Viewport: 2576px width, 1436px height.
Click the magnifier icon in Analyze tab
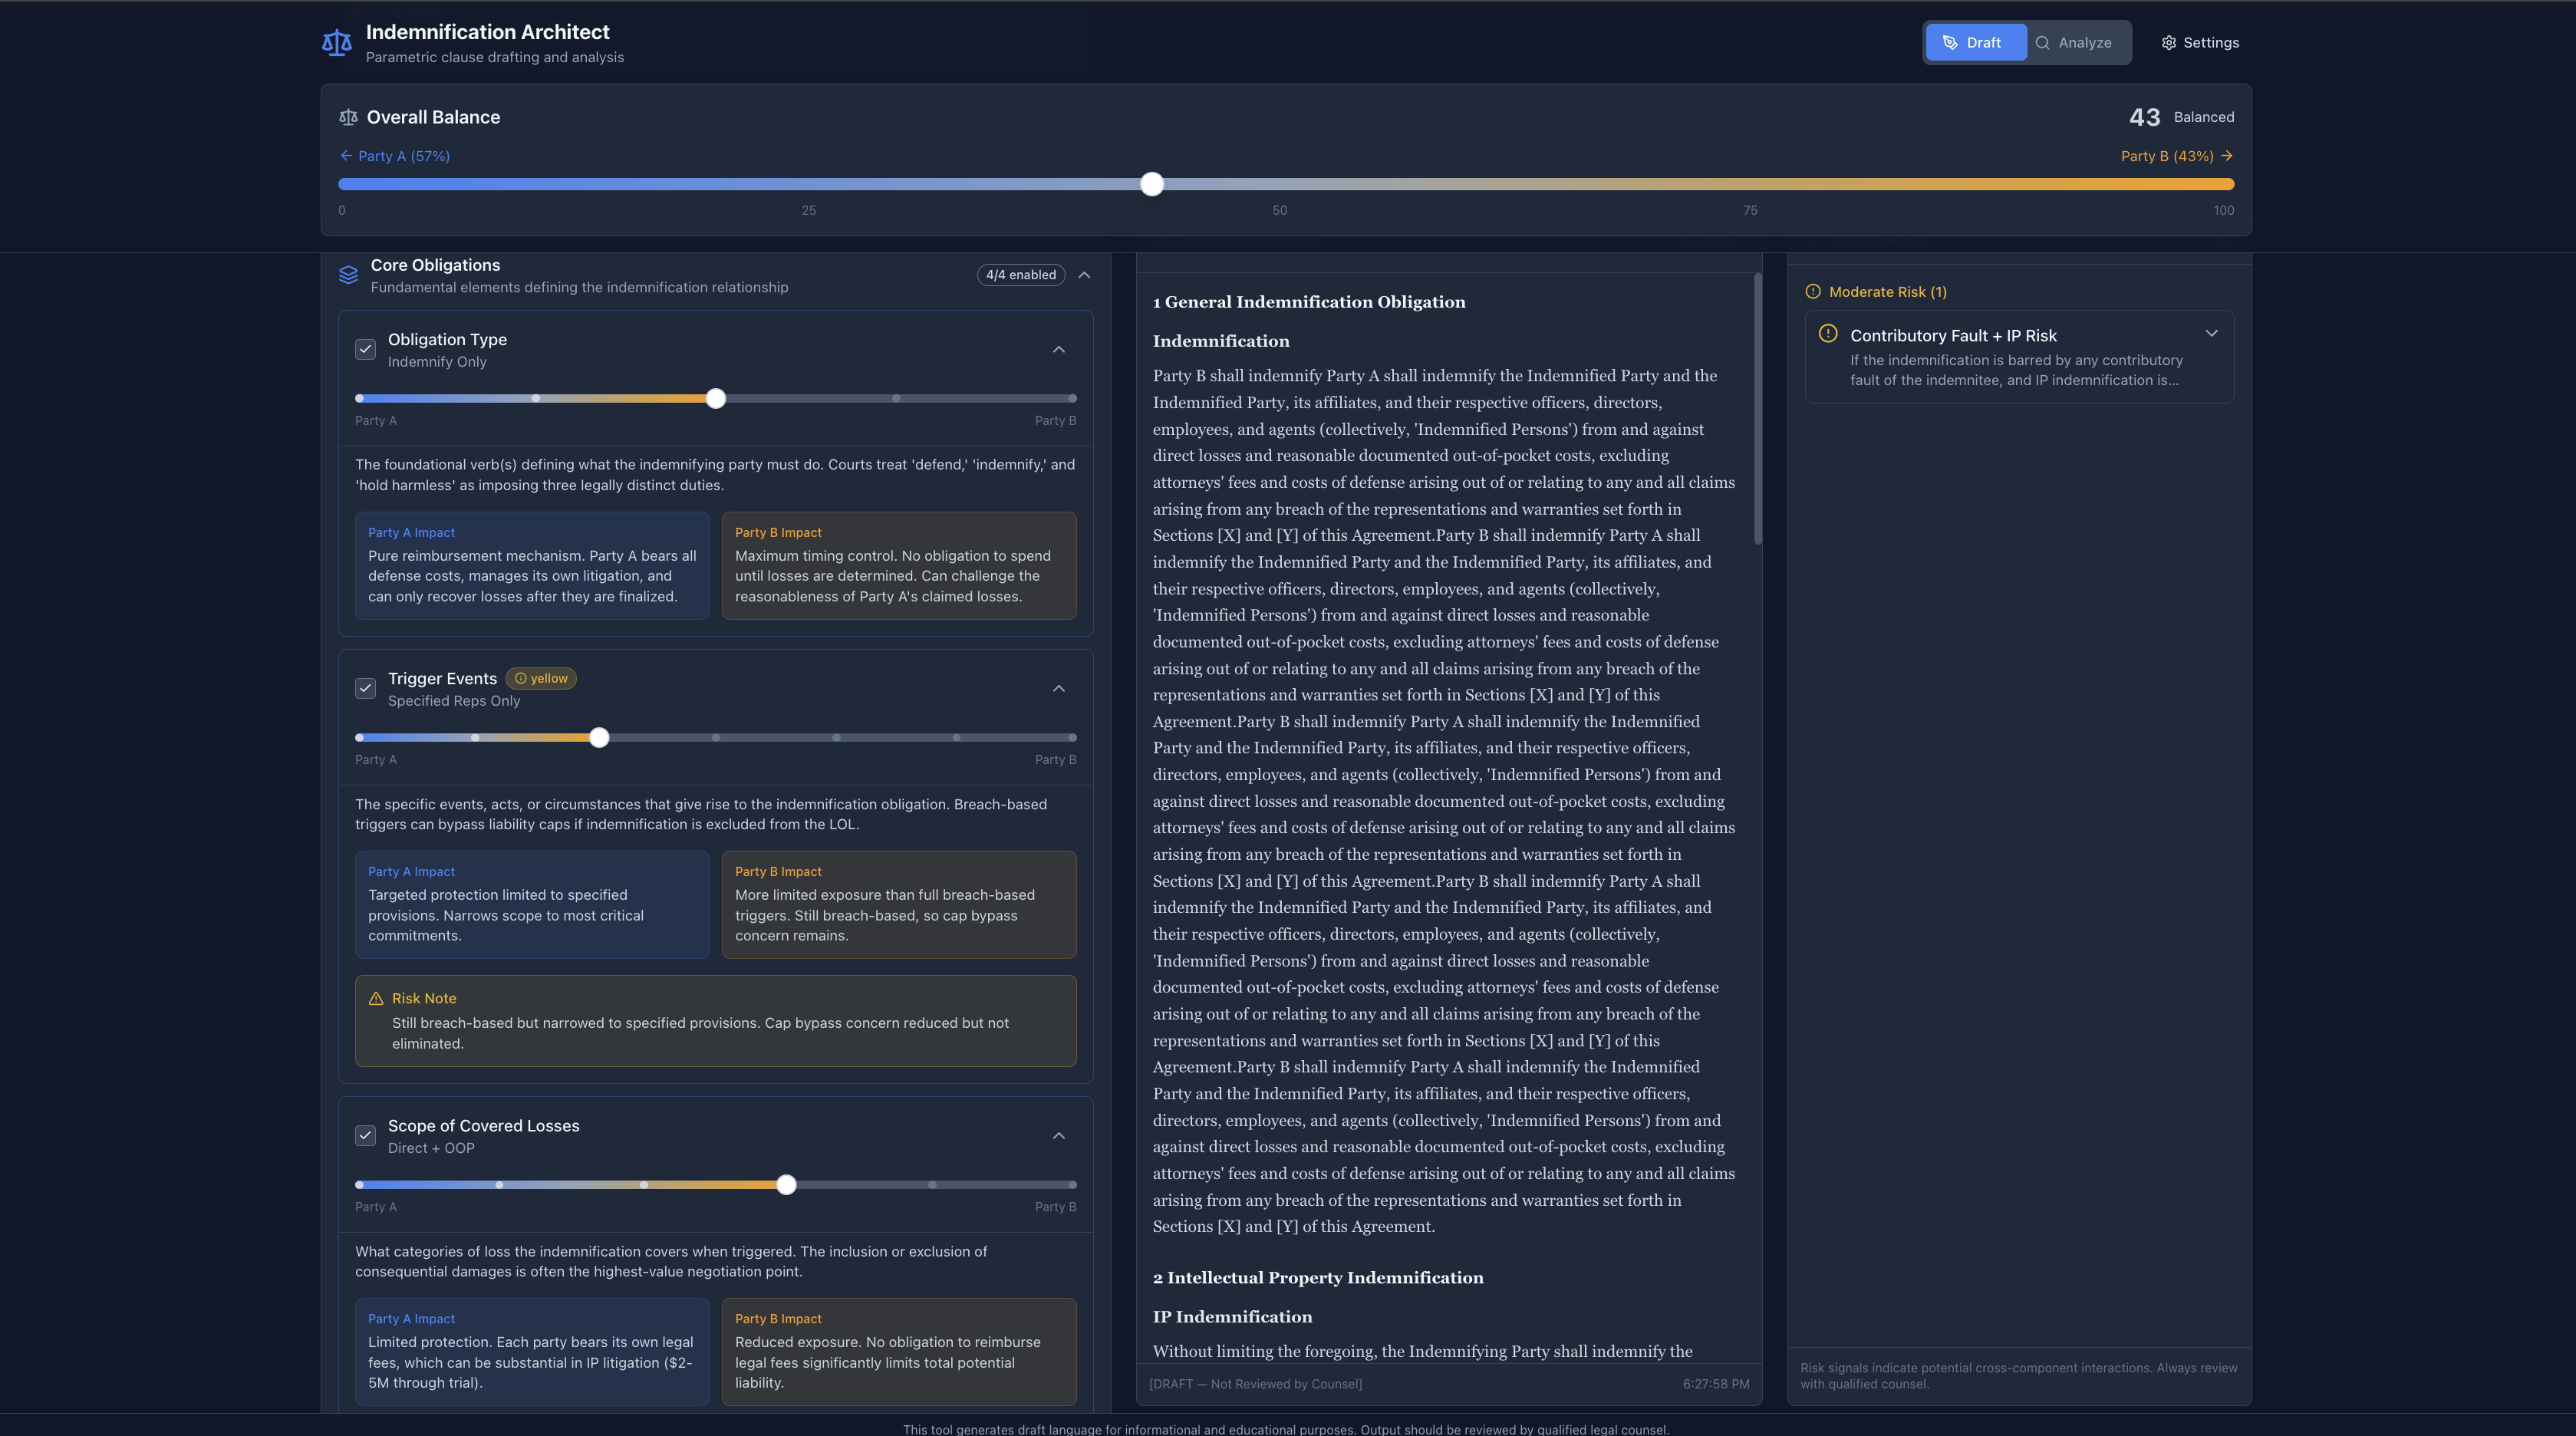point(2042,43)
